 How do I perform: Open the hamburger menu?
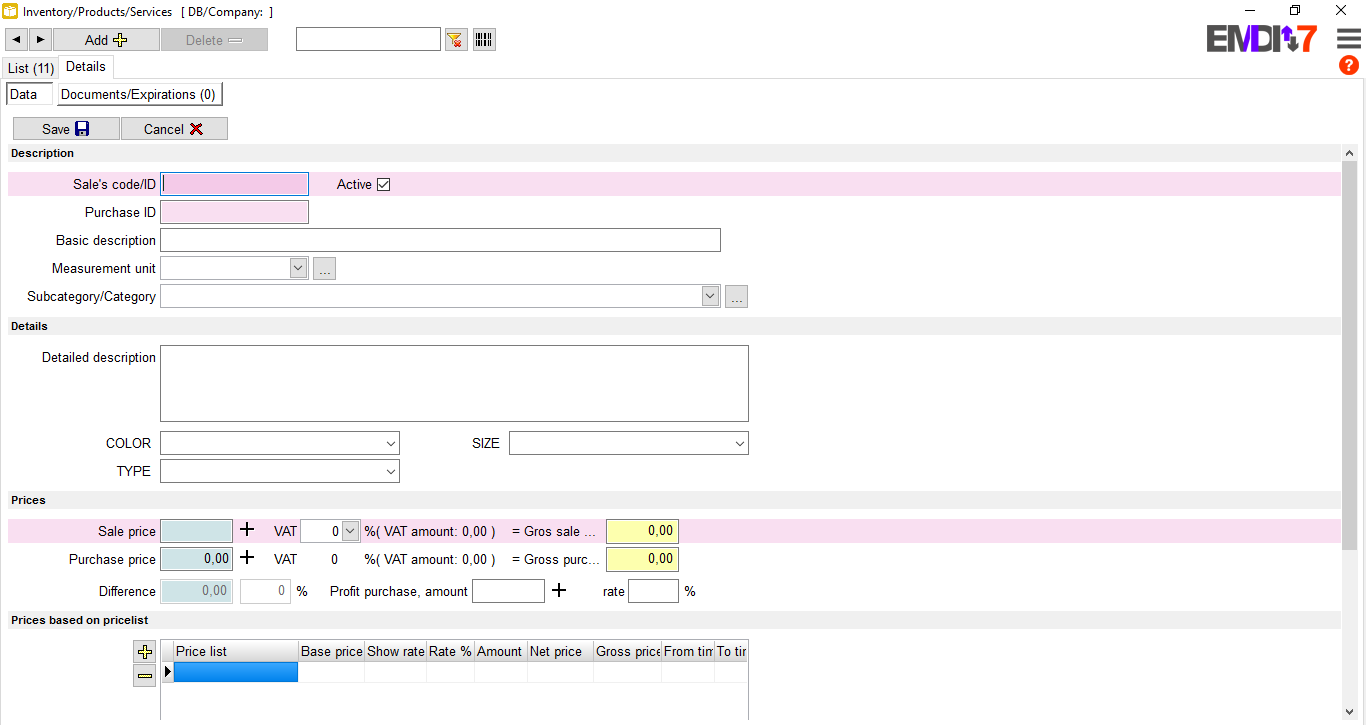(x=1349, y=39)
